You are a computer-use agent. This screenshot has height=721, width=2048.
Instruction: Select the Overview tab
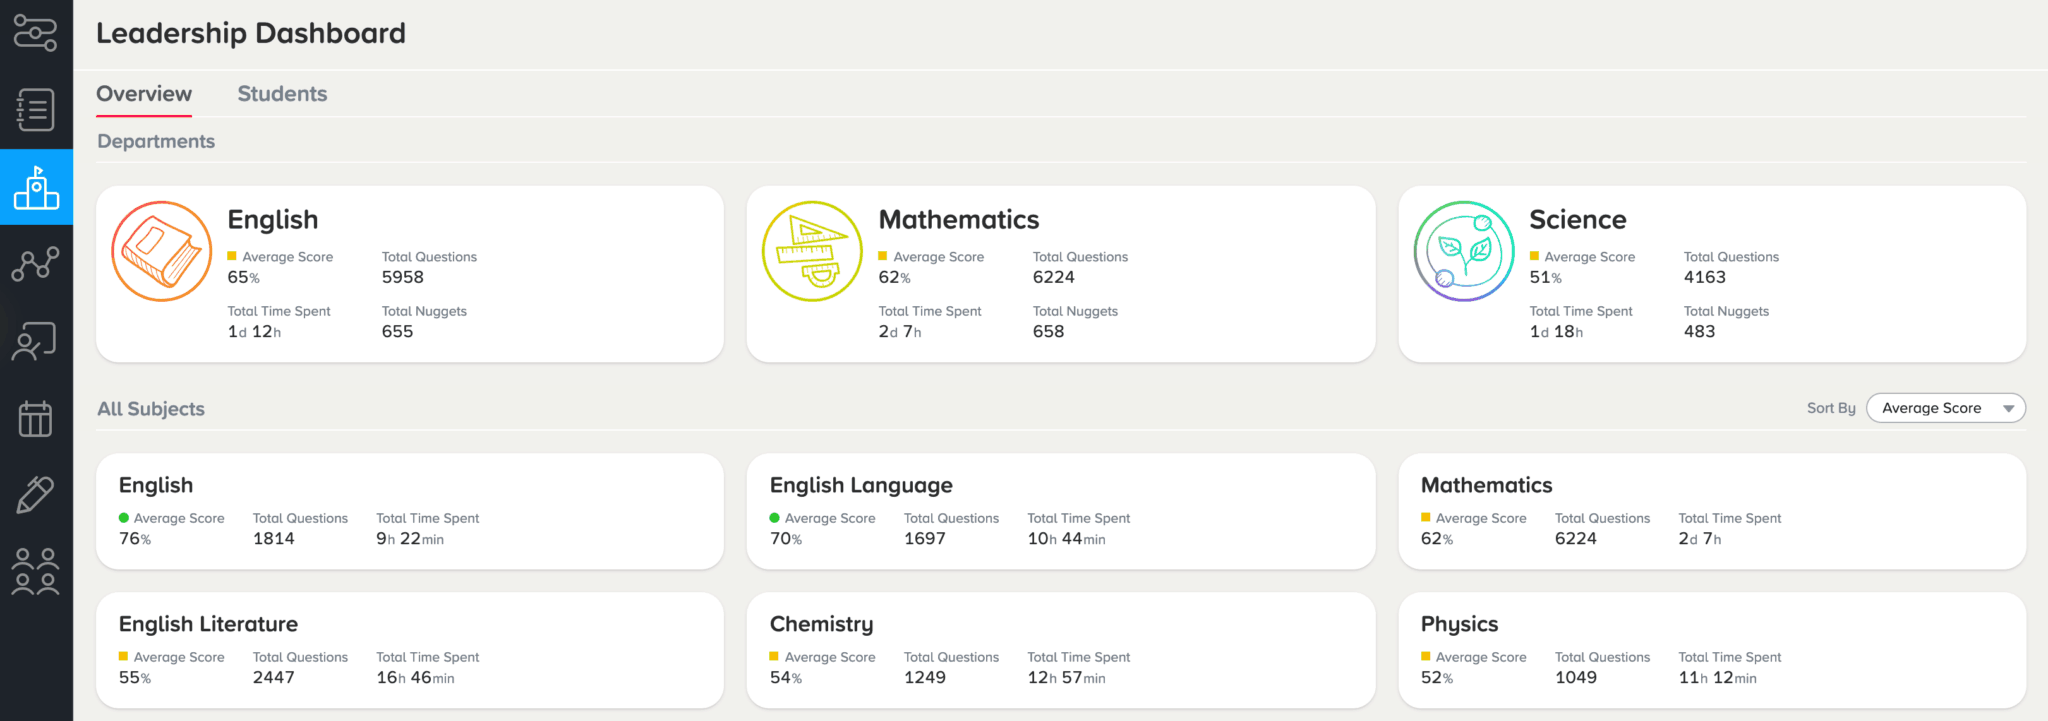144,94
